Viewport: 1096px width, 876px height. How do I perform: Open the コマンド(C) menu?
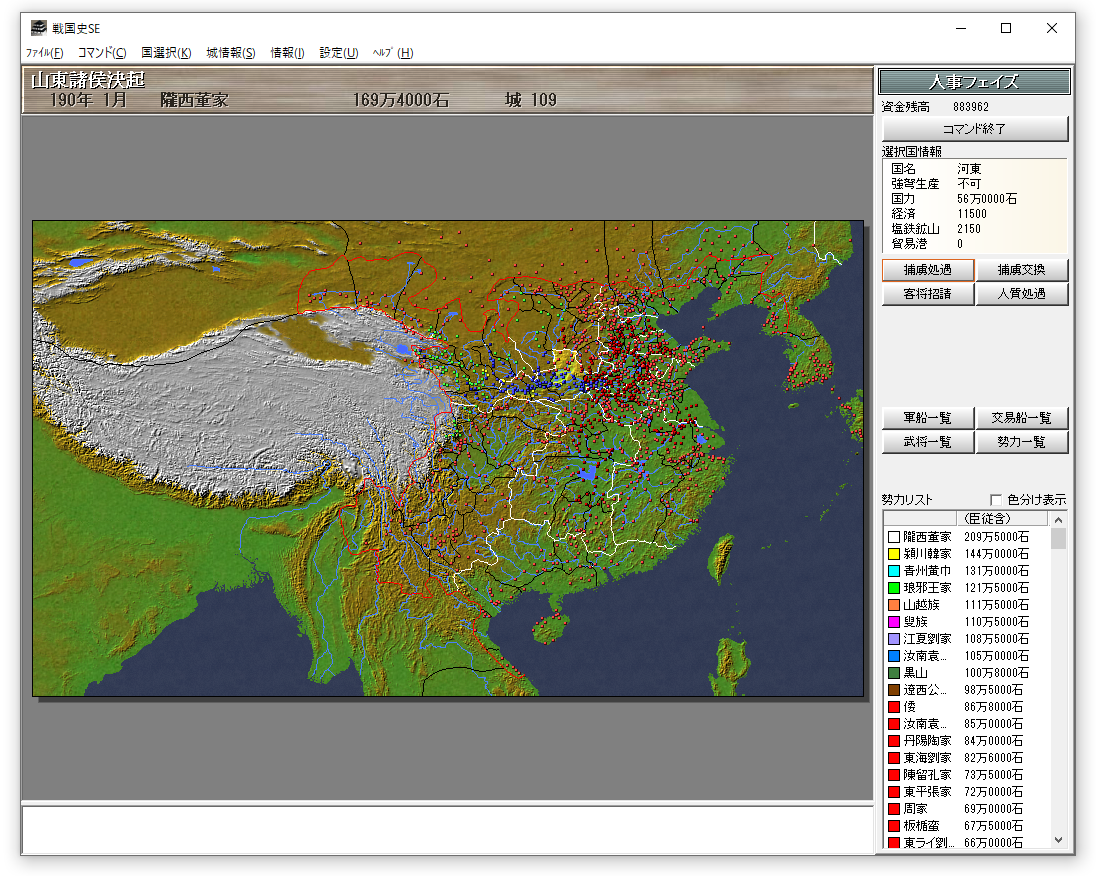tap(102, 53)
